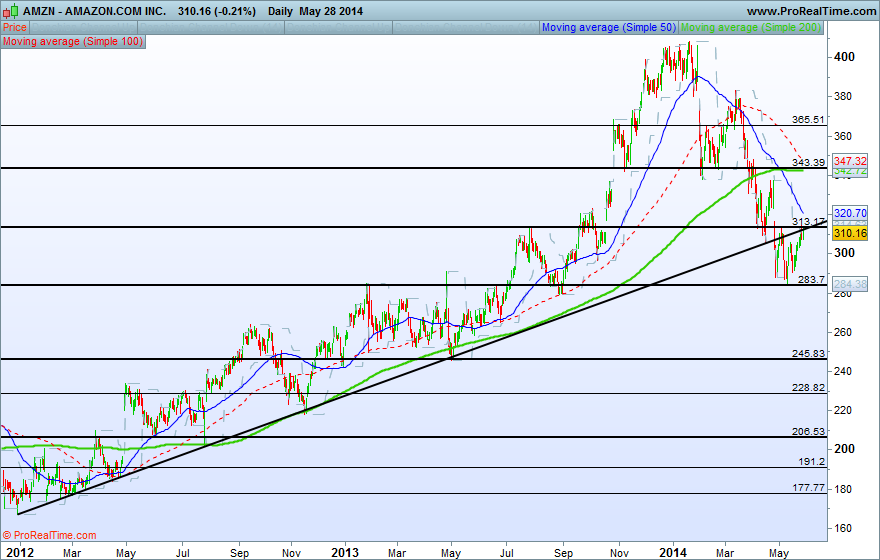
Task: Click the 2013 year label on time axis
Action: coord(345,553)
